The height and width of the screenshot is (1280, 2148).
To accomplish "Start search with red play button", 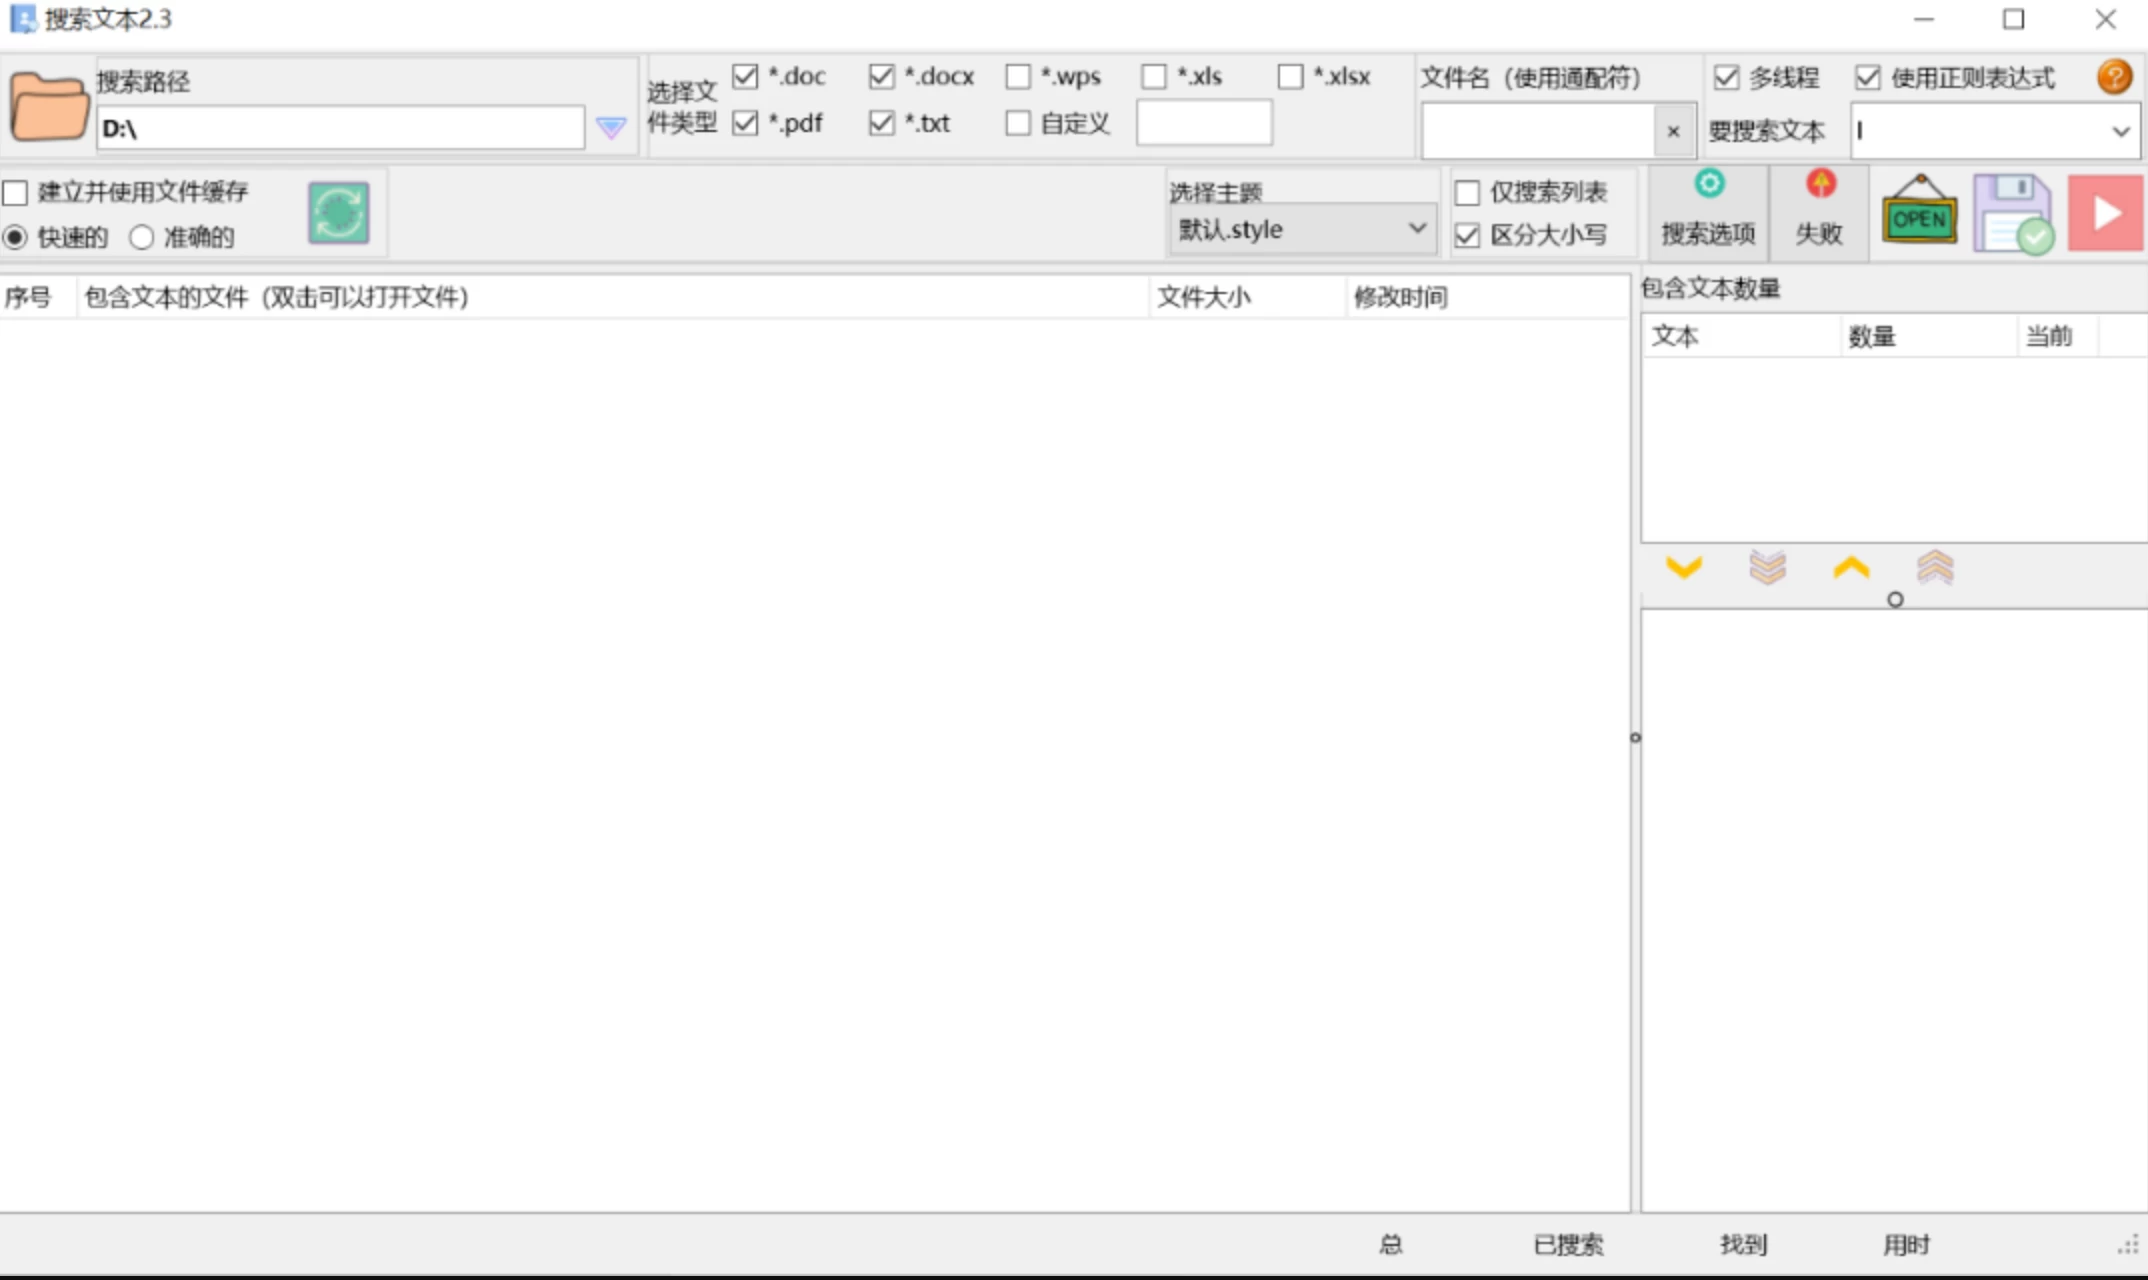I will point(2105,213).
